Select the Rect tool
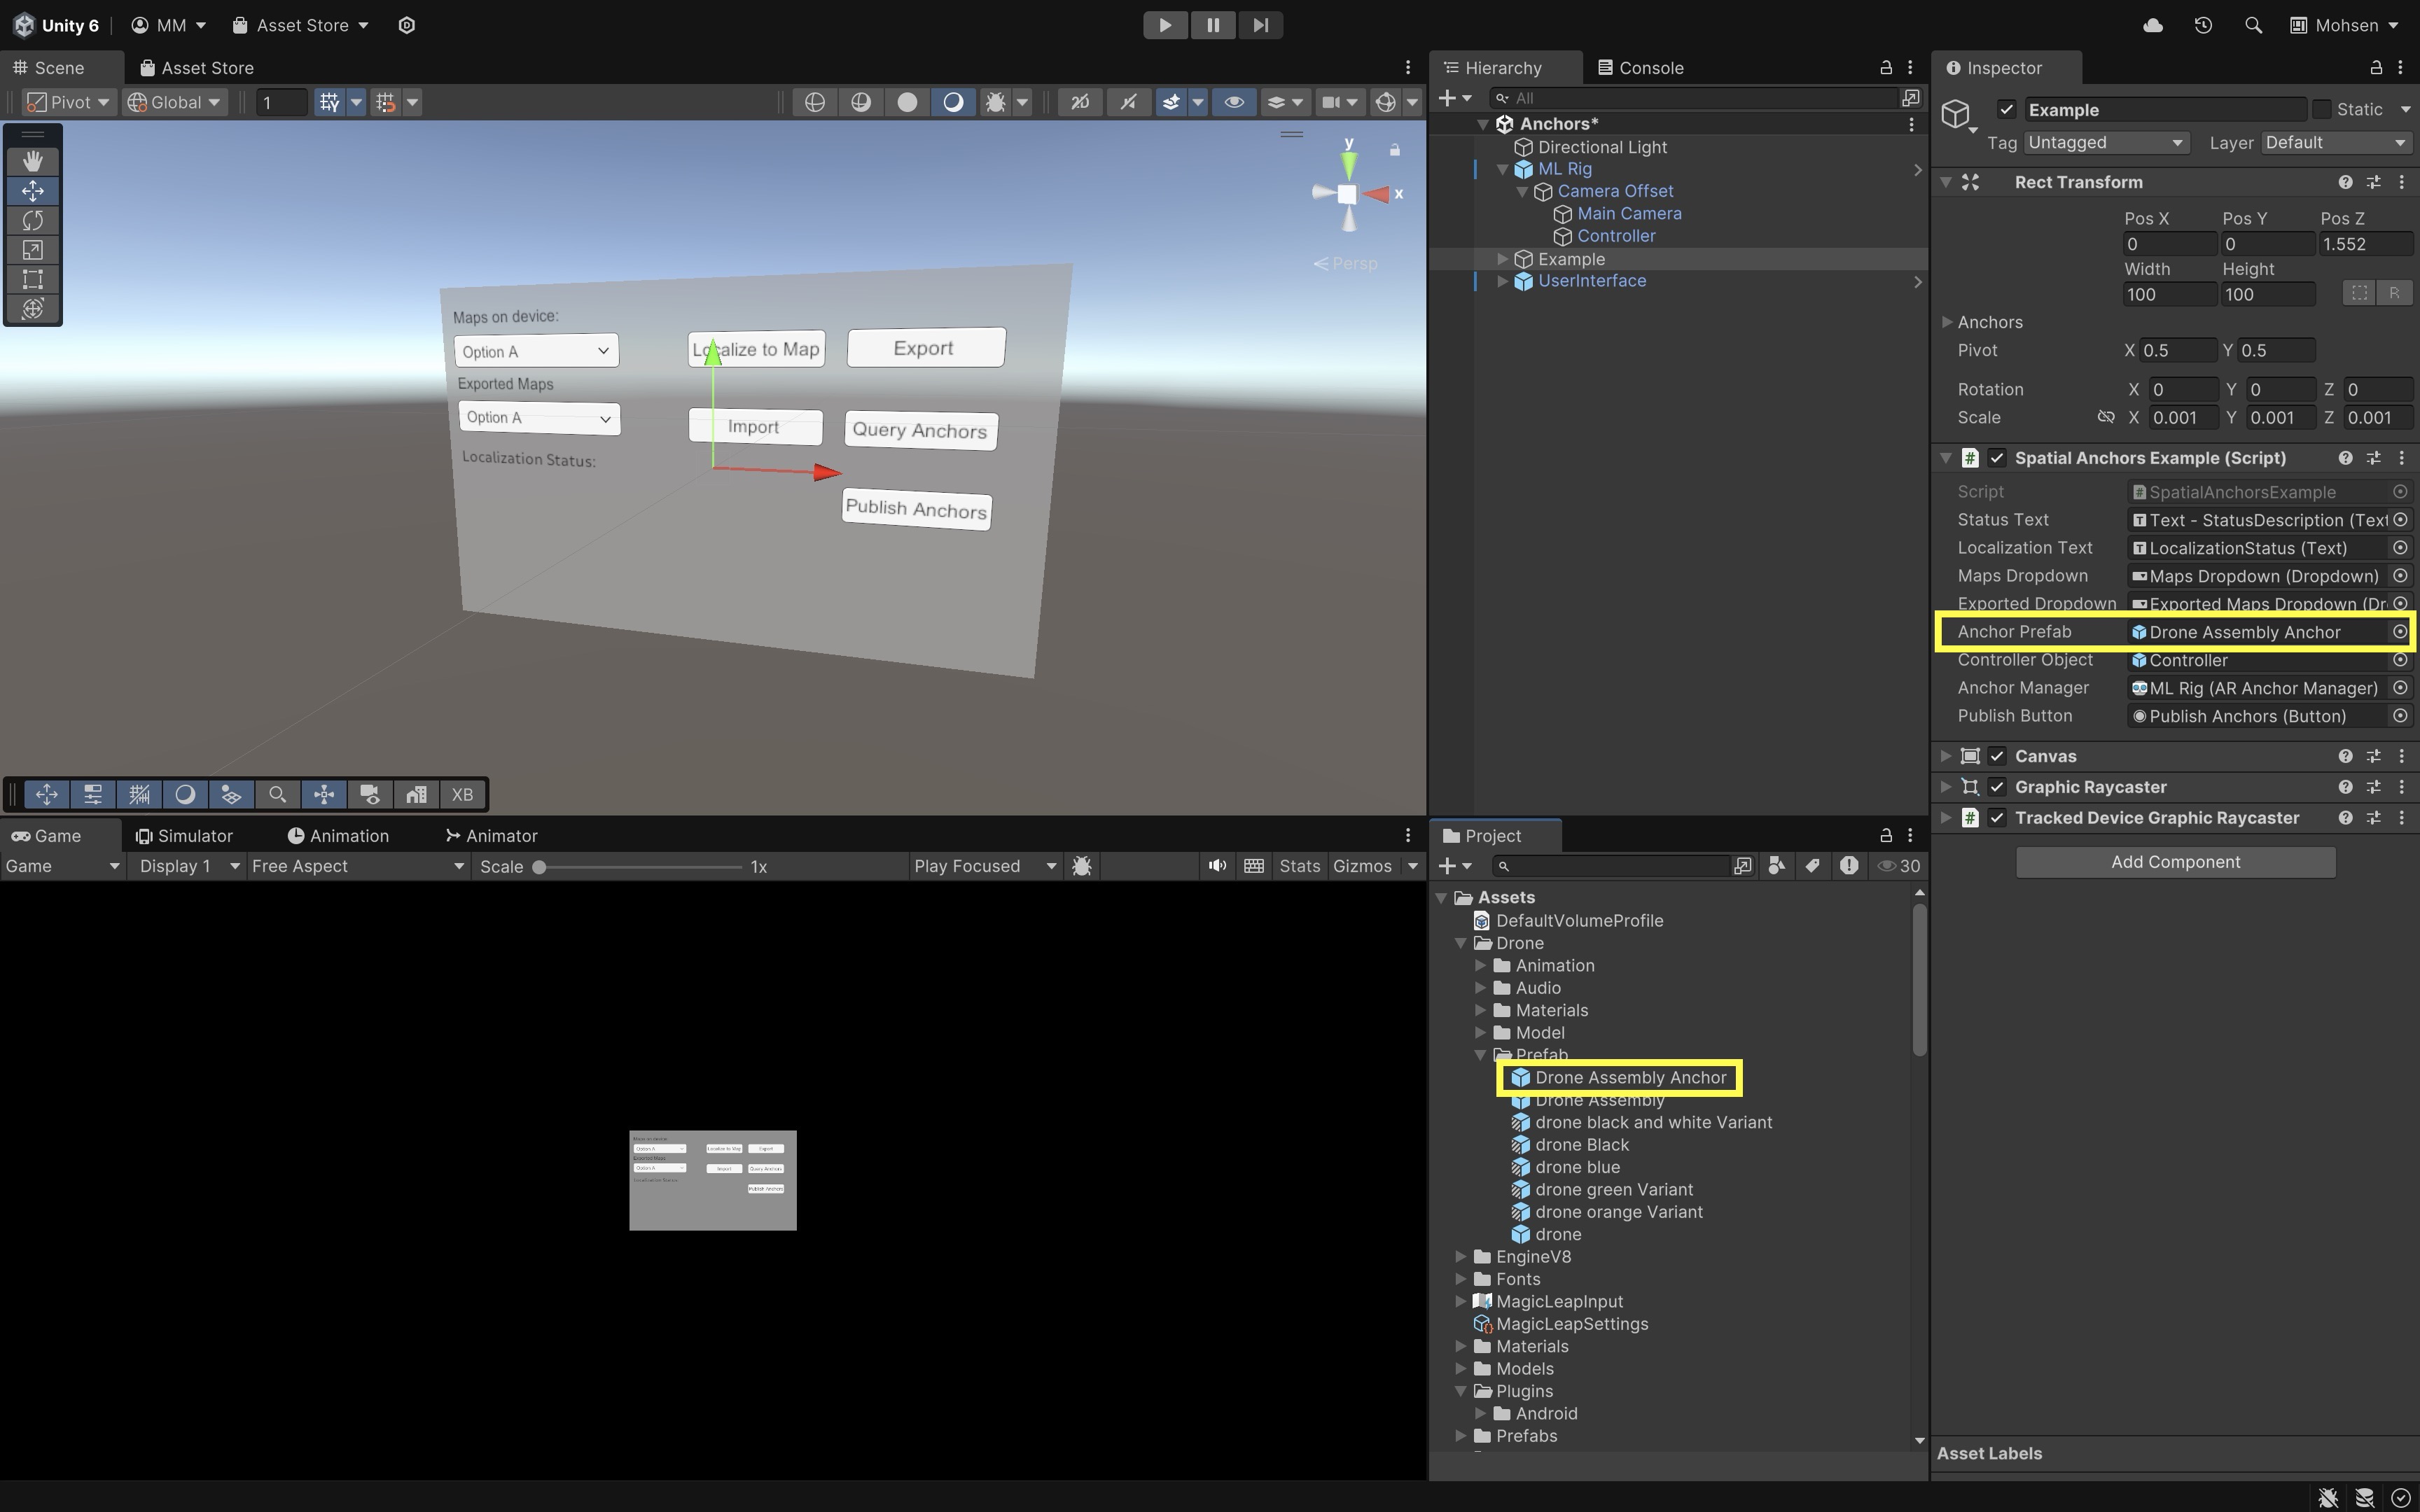Image resolution: width=2420 pixels, height=1512 pixels. click(x=32, y=279)
